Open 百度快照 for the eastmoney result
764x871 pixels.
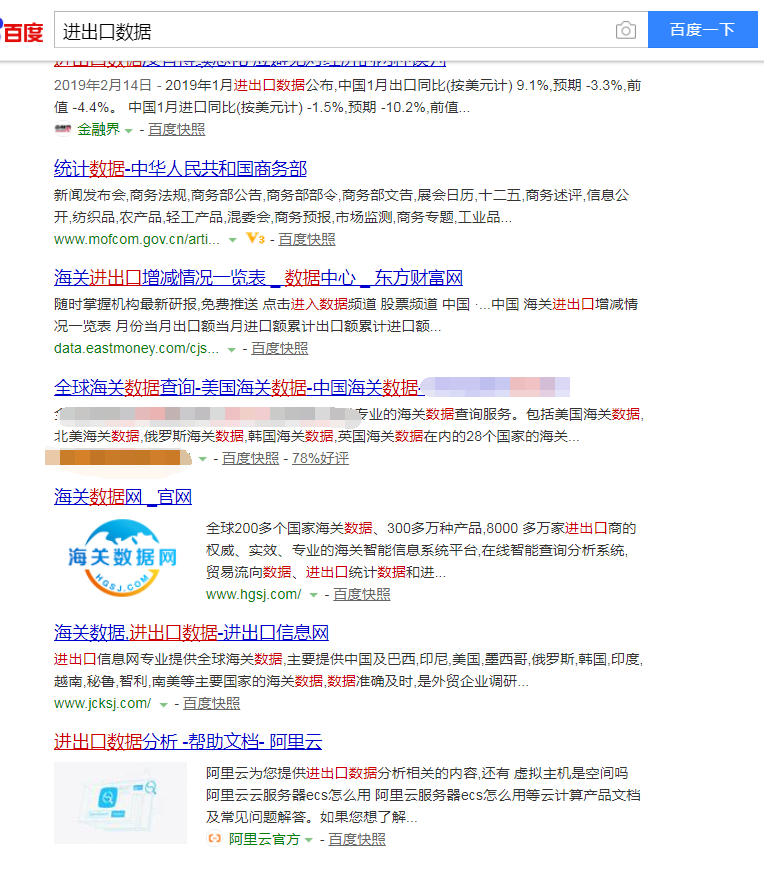(279, 348)
